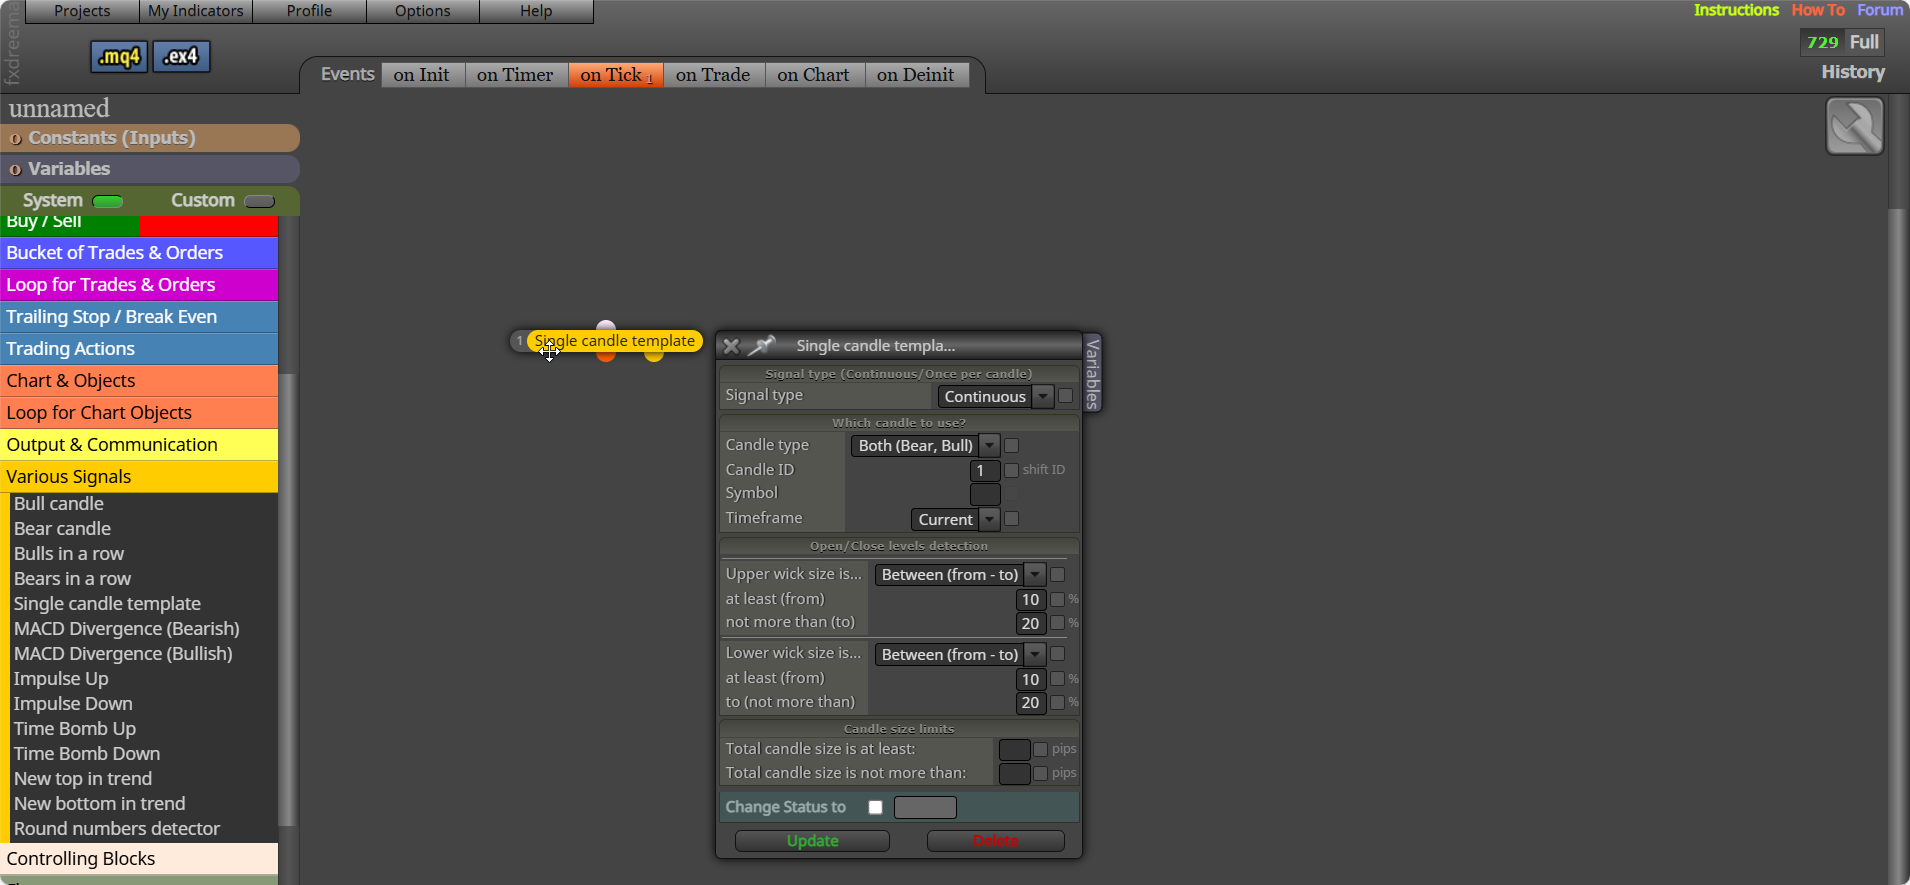The image size is (1910, 885).
Task: Tick the checkbox beside Candle type
Action: 1012,445
